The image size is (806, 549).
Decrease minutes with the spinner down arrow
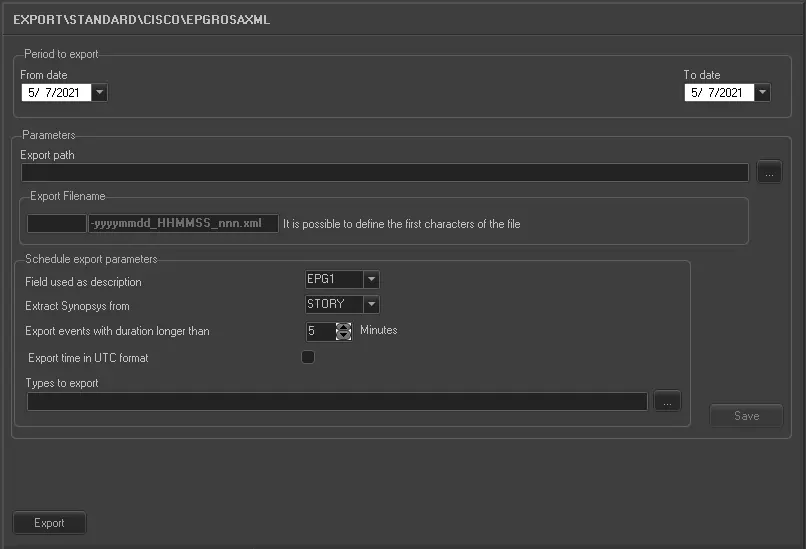coord(344,336)
